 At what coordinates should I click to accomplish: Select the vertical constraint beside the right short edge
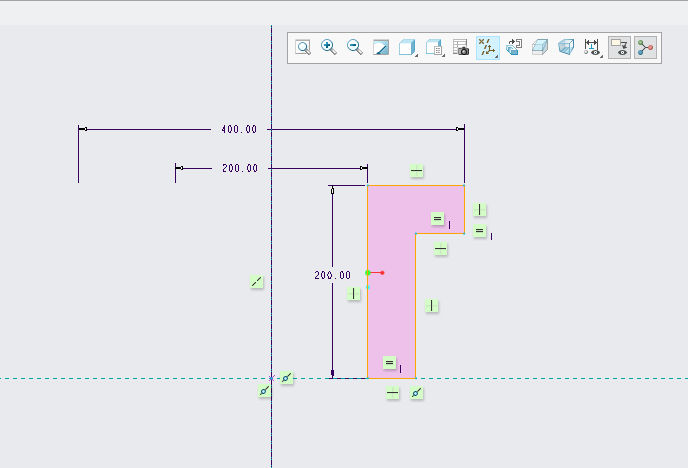480,210
